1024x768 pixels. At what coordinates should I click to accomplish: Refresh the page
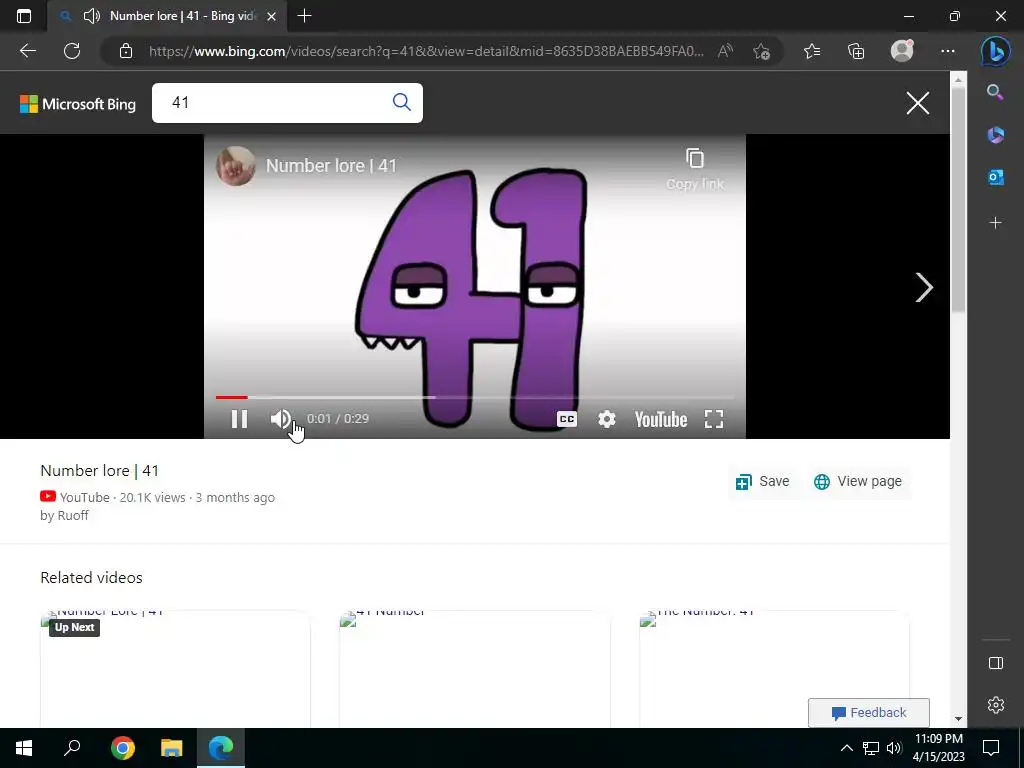72,51
